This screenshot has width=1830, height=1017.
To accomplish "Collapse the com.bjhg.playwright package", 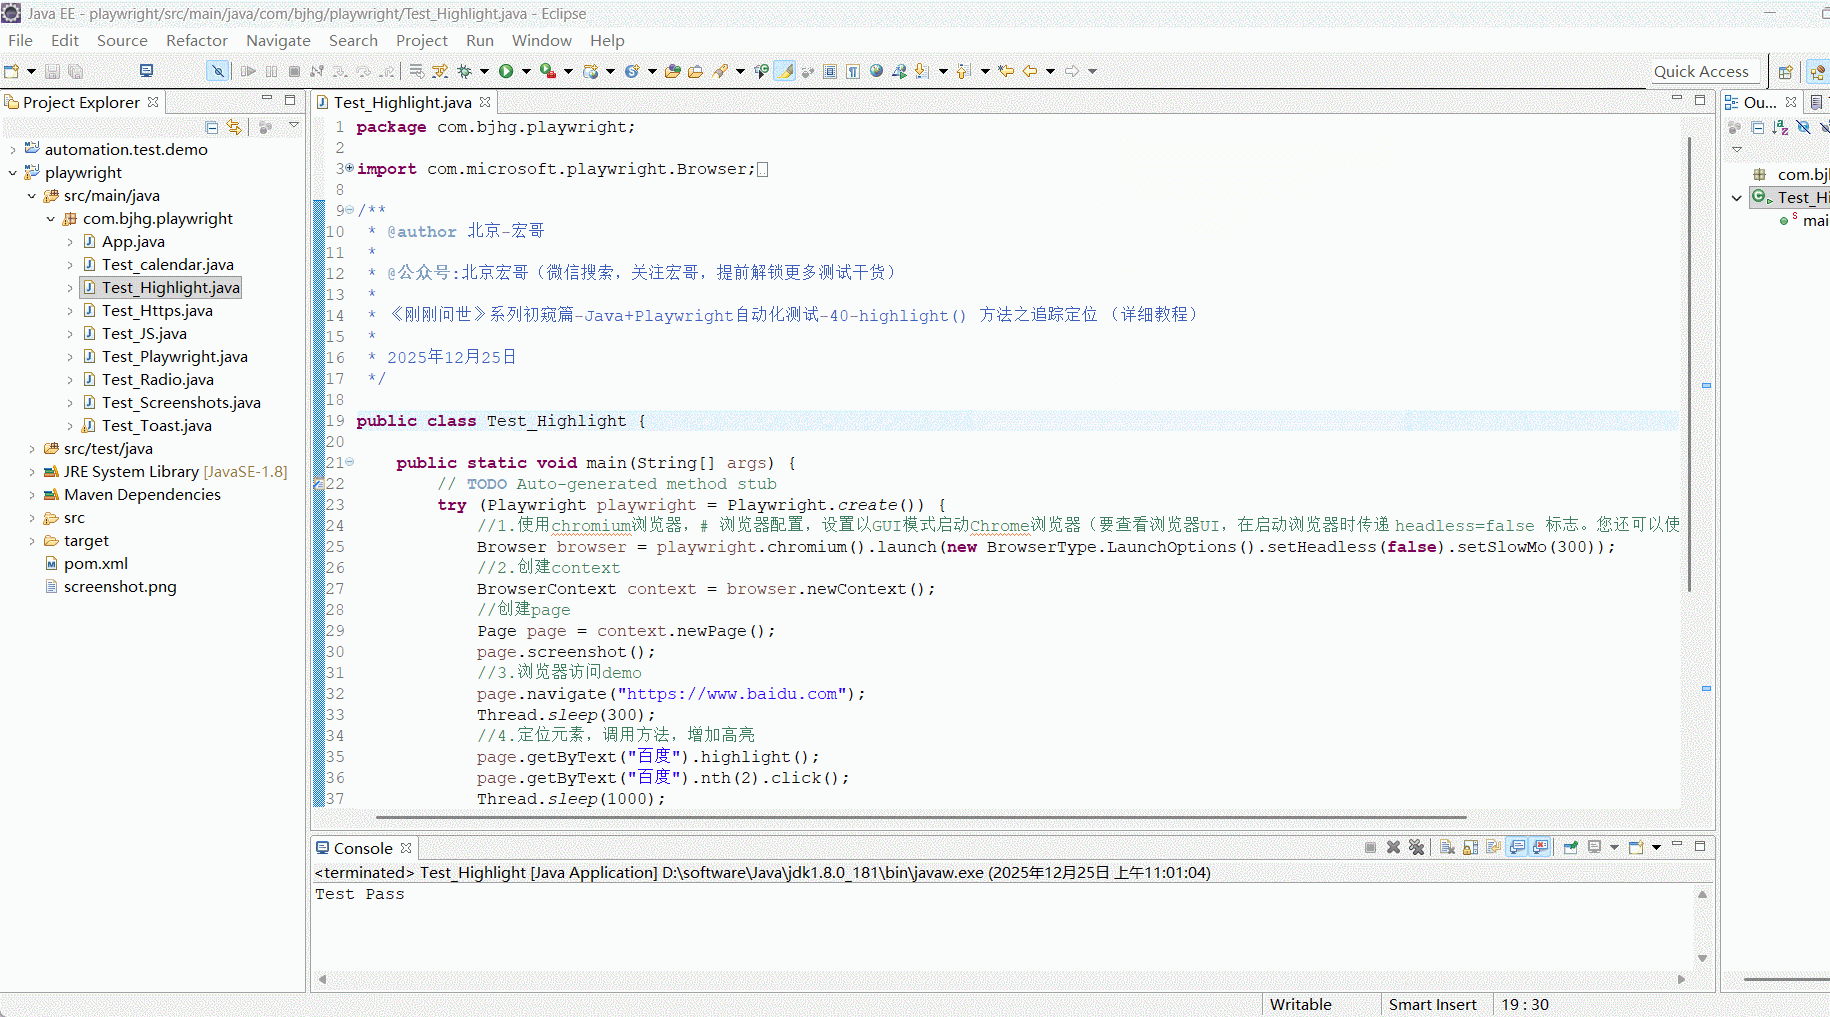I will 51,219.
